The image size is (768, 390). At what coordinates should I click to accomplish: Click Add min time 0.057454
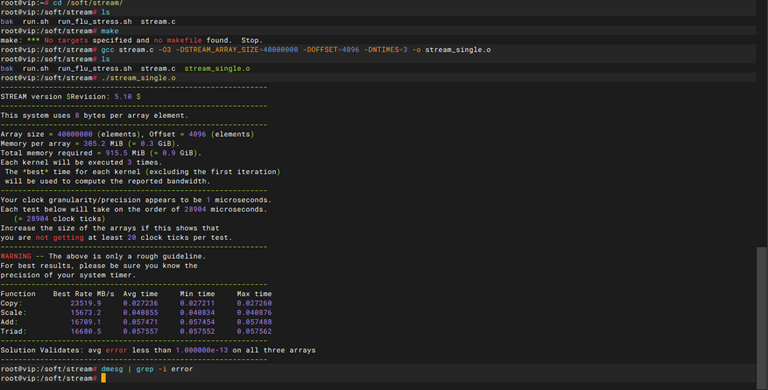(197, 322)
